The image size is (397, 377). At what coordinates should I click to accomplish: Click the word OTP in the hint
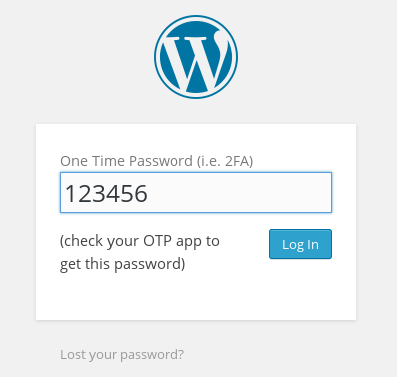pos(158,241)
